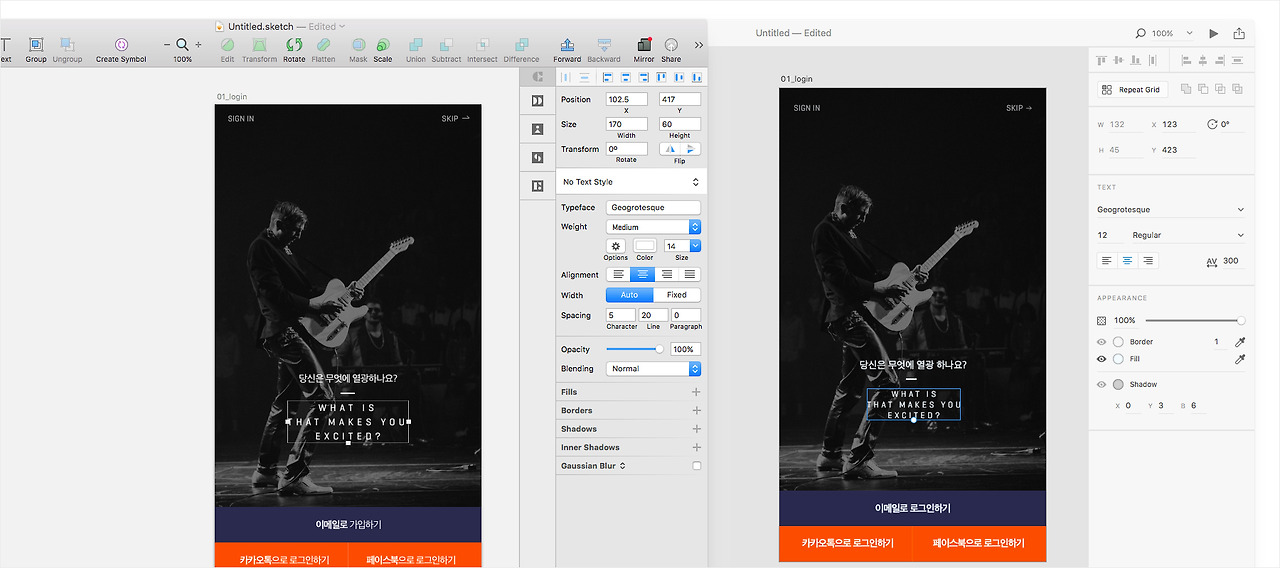Open No Text Style dropdown

(x=631, y=182)
